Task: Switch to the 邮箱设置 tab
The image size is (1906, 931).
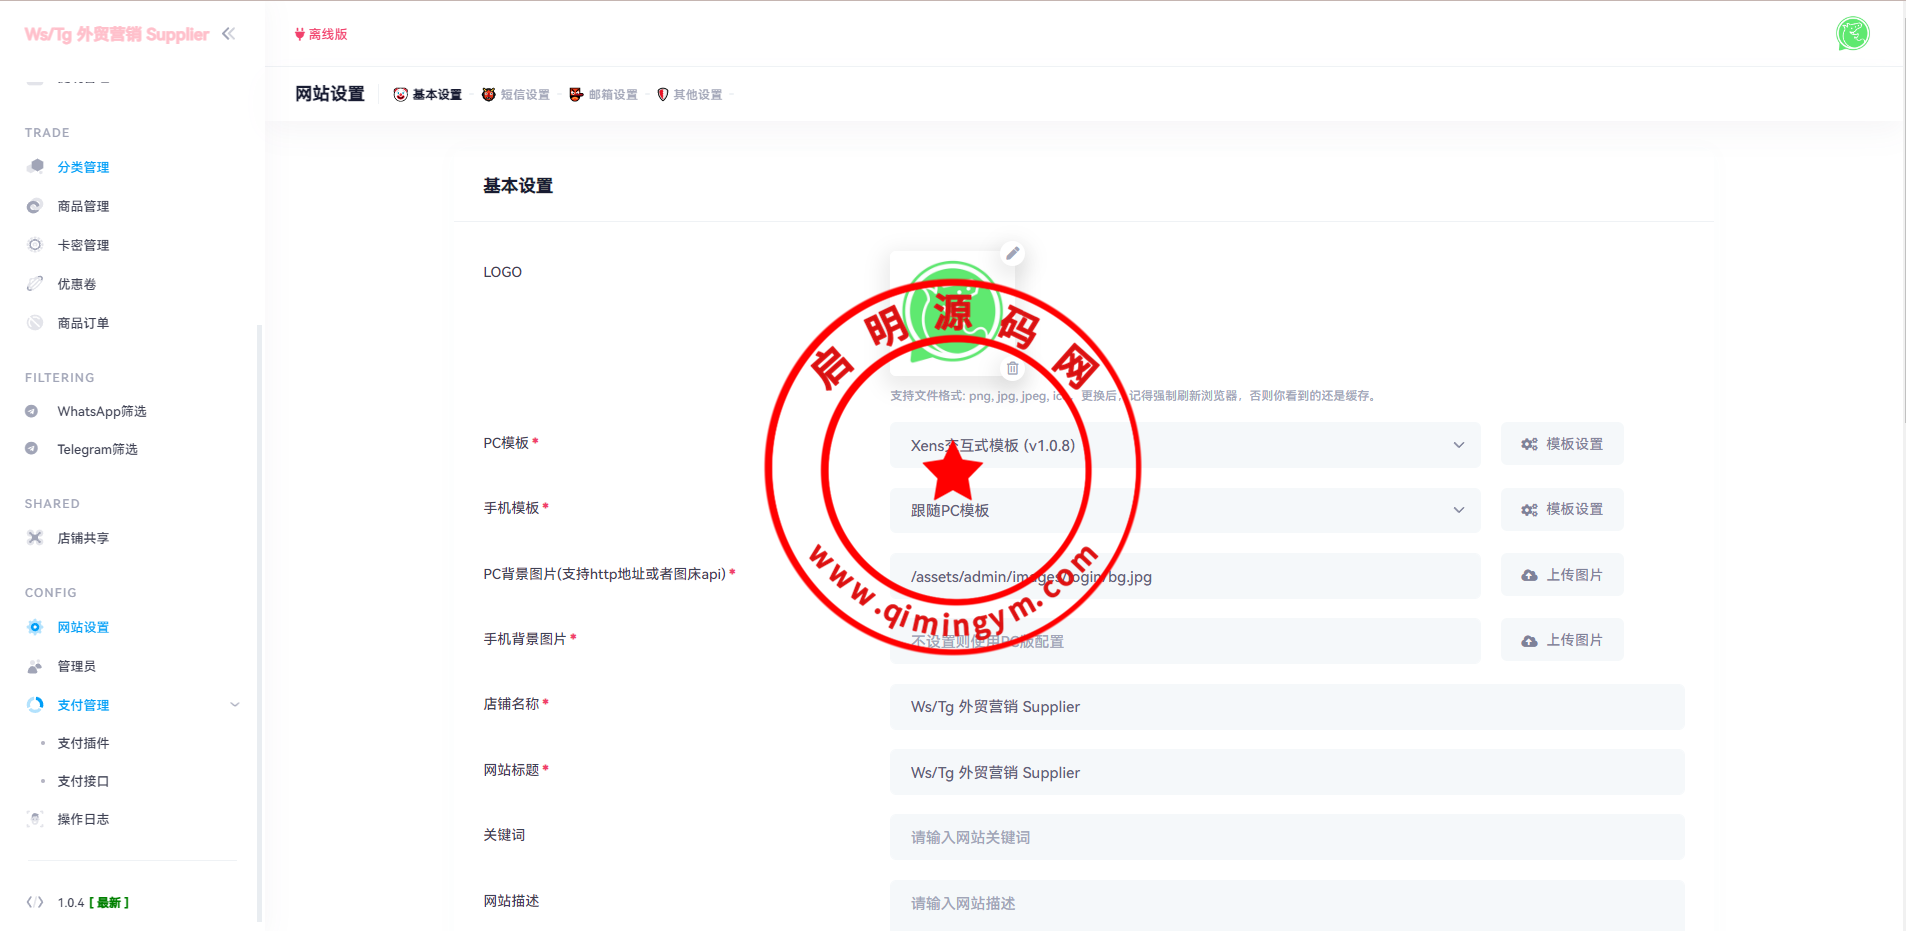Action: click(x=603, y=95)
